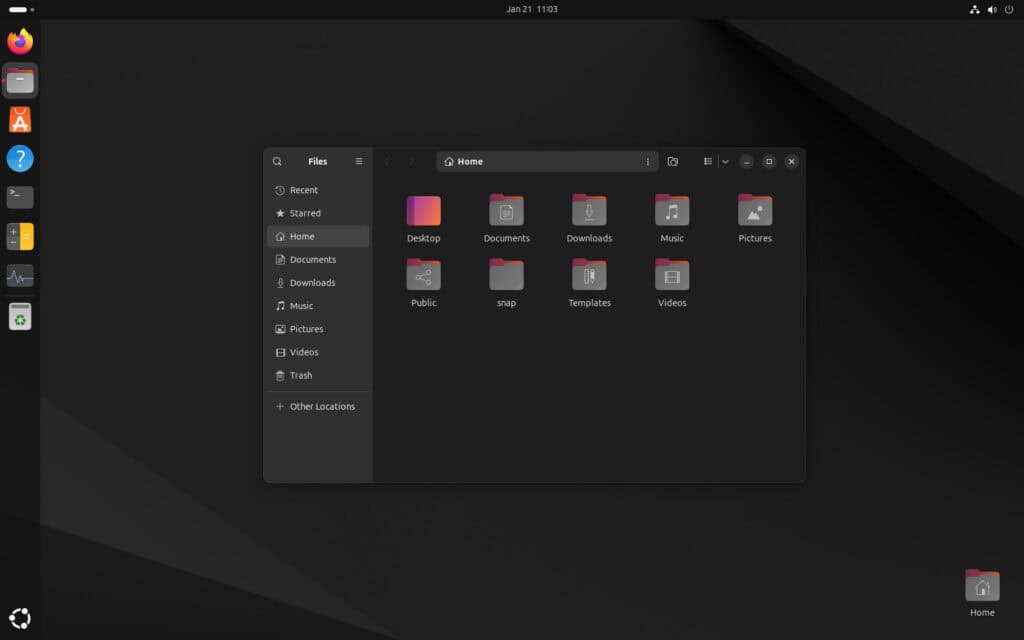
Task: Select Home in the sidebar
Action: pyautogui.click(x=300, y=236)
